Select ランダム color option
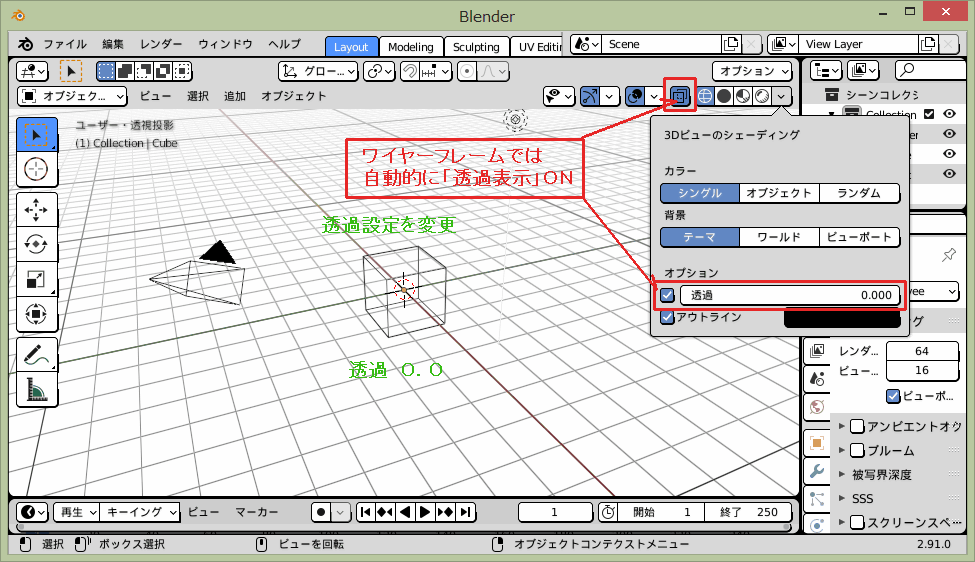Screen dimensions: 975x562 point(859,193)
